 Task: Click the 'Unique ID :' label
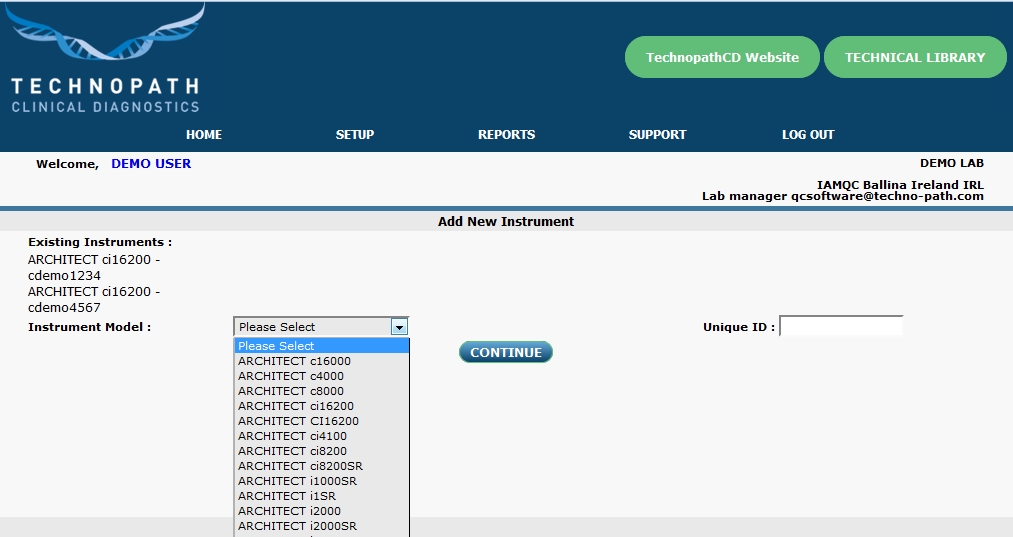(x=738, y=327)
